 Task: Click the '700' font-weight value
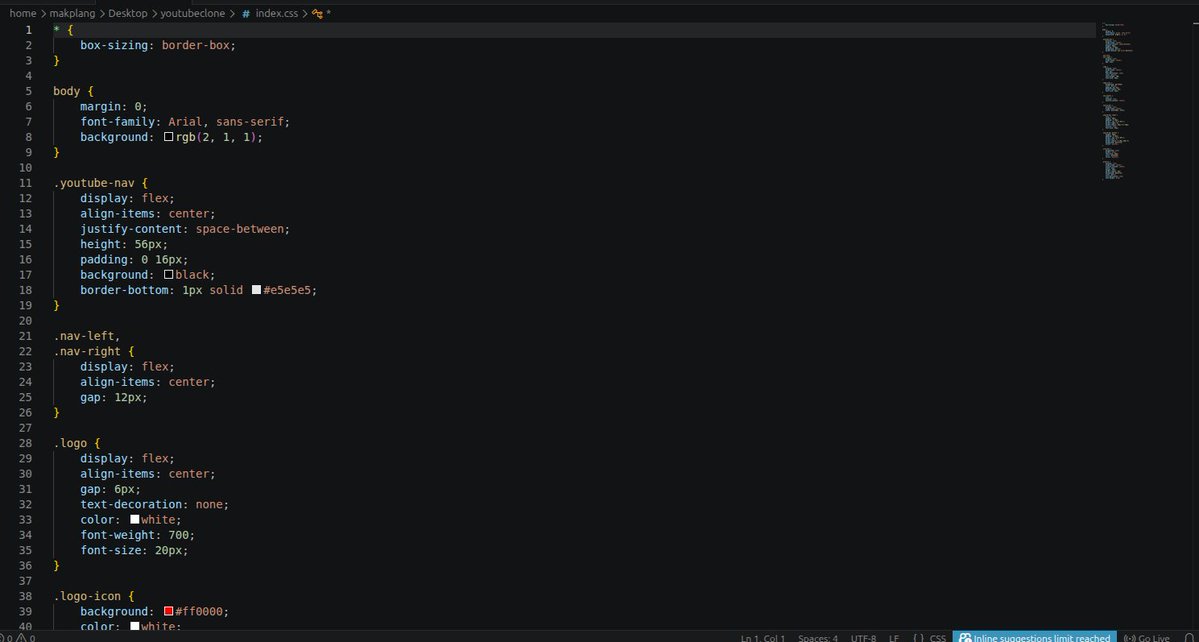point(178,535)
